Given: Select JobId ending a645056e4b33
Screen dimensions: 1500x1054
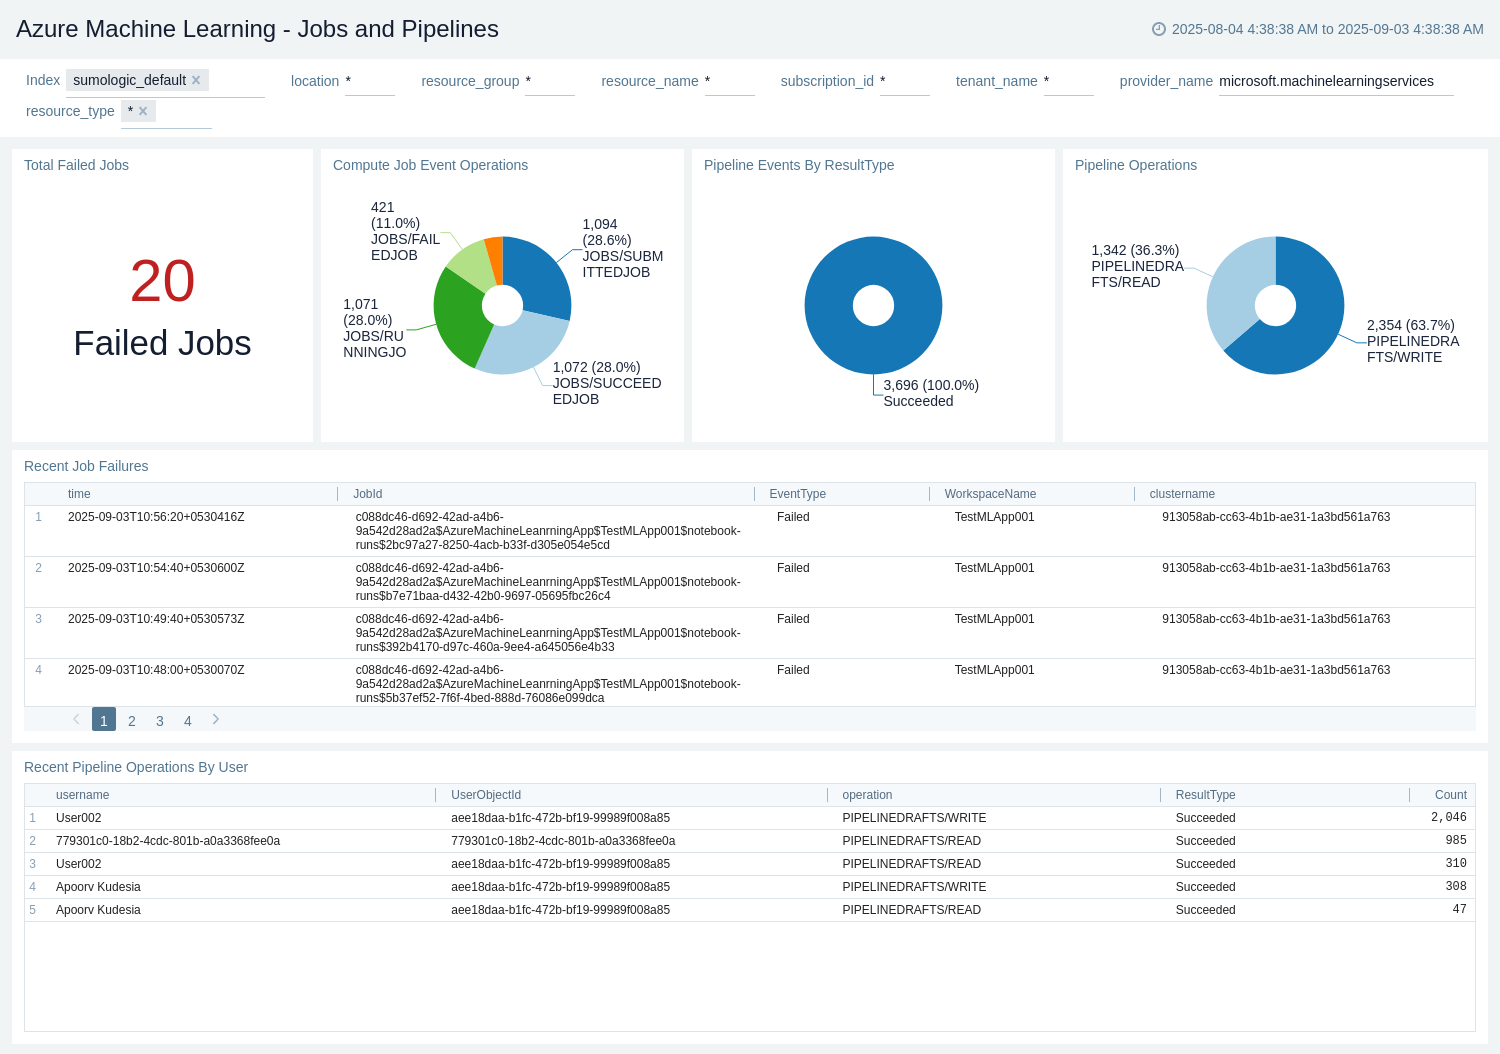Looking at the screenshot, I should [548, 633].
